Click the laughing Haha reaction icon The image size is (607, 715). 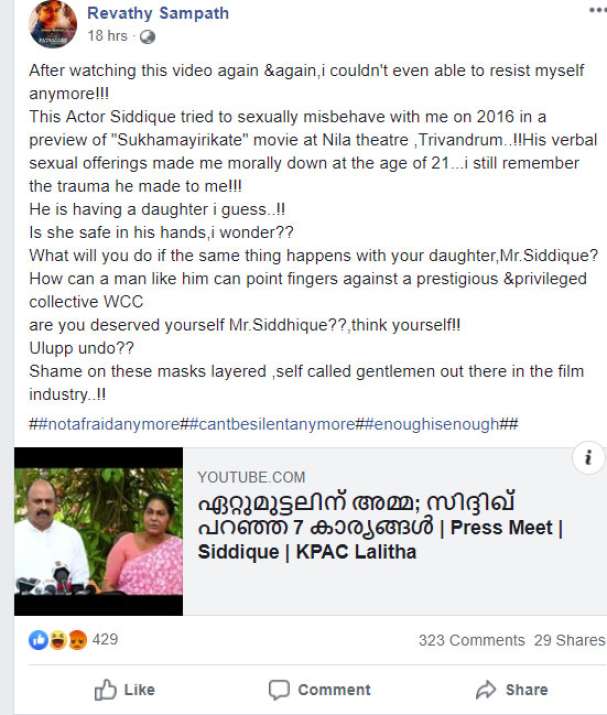58,640
